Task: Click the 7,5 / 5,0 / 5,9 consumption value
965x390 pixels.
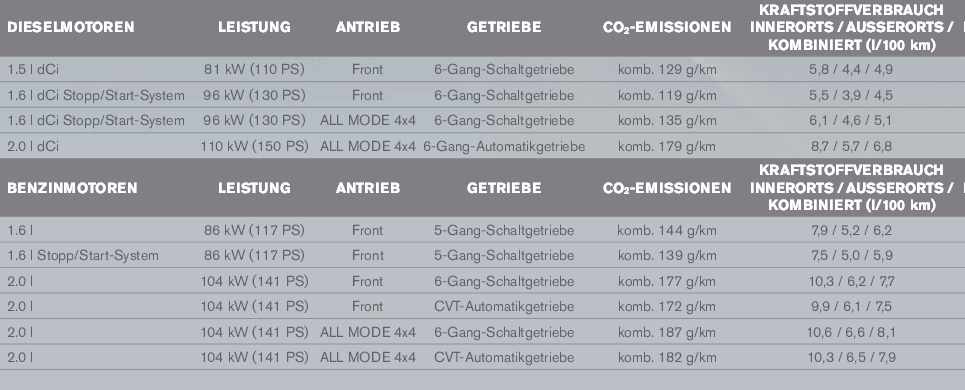Action: (x=851, y=256)
